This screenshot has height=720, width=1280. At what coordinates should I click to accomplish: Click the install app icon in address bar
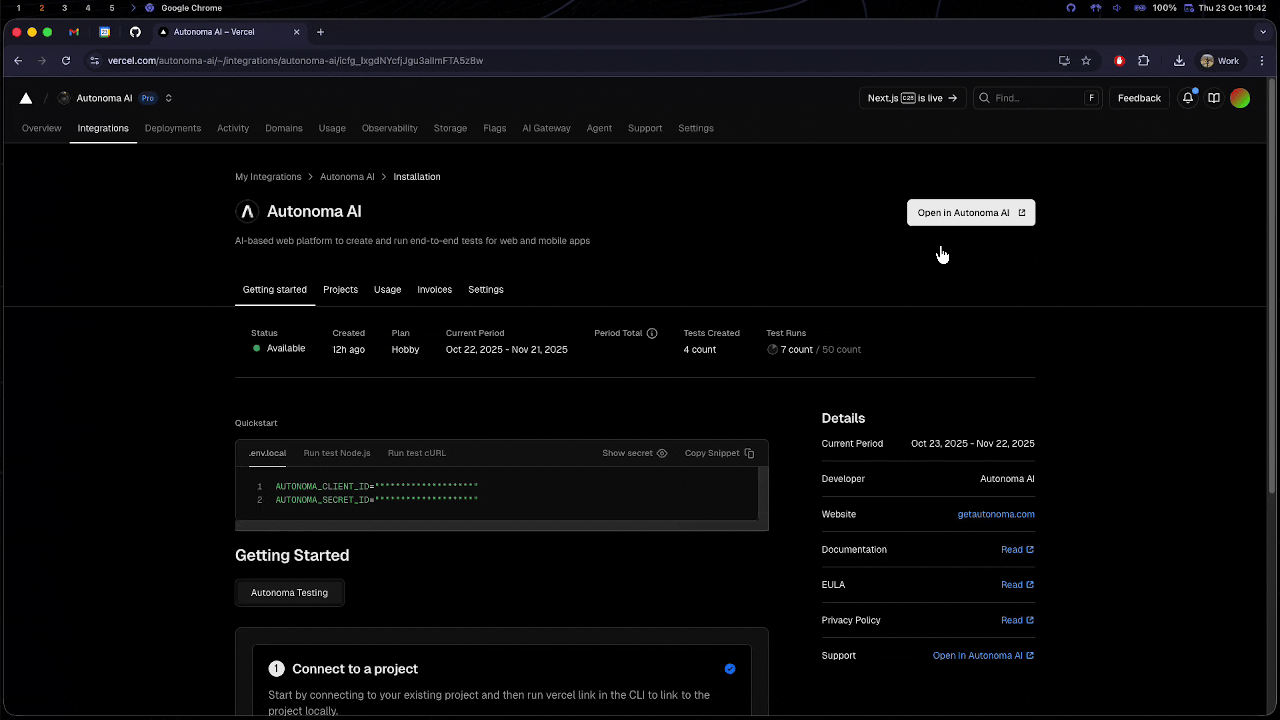(1064, 61)
